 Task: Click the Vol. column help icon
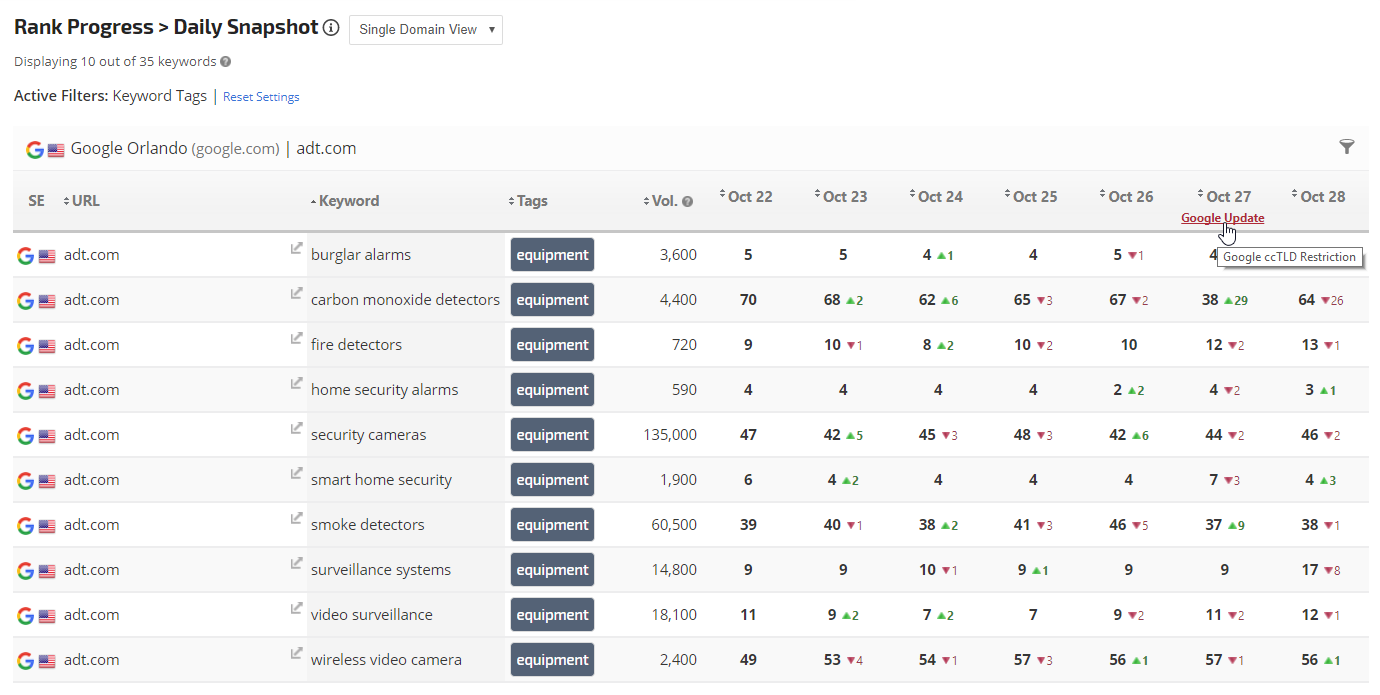pyautogui.click(x=687, y=201)
